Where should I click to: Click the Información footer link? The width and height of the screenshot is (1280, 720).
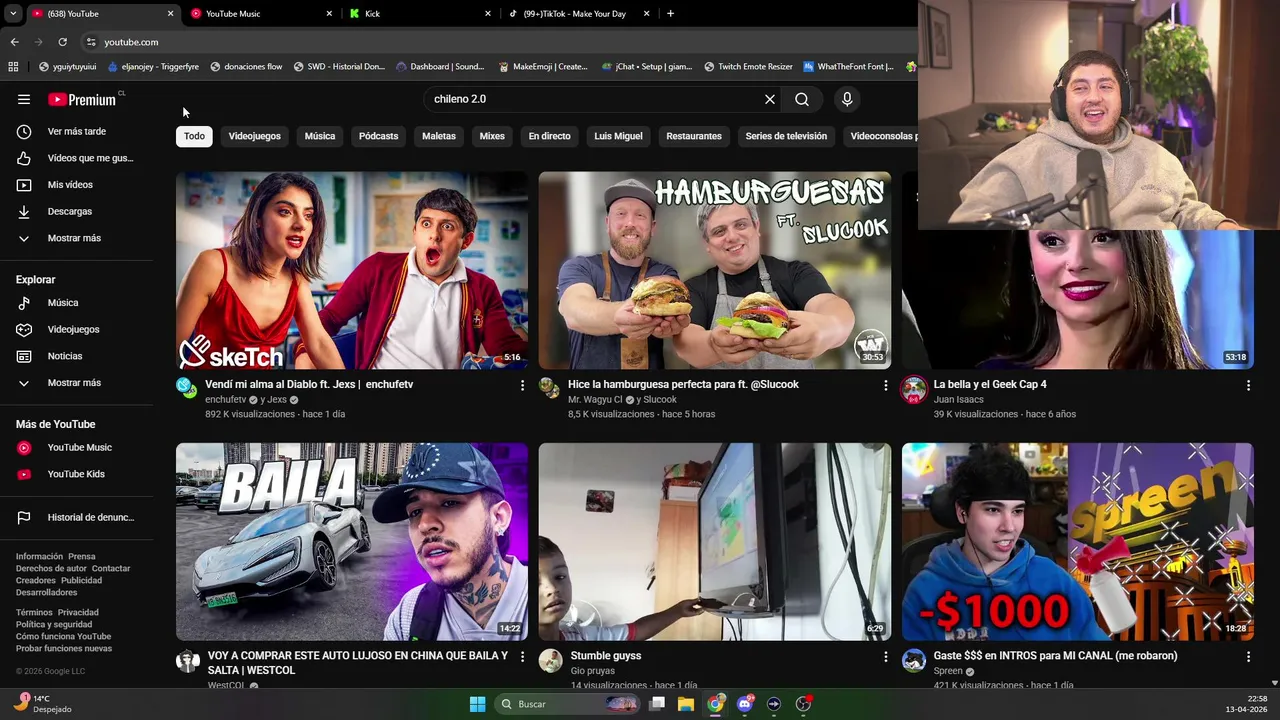[x=39, y=557]
